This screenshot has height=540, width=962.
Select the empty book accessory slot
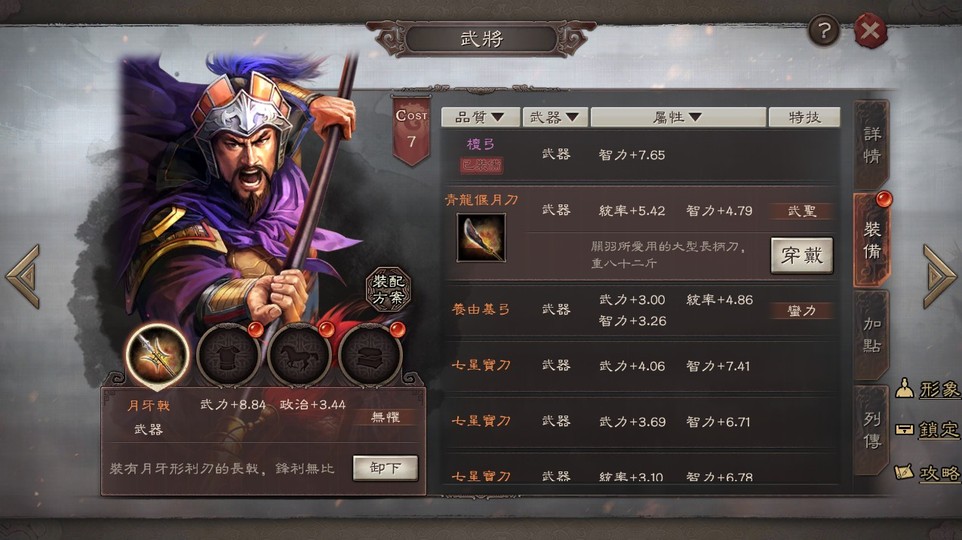[371, 355]
